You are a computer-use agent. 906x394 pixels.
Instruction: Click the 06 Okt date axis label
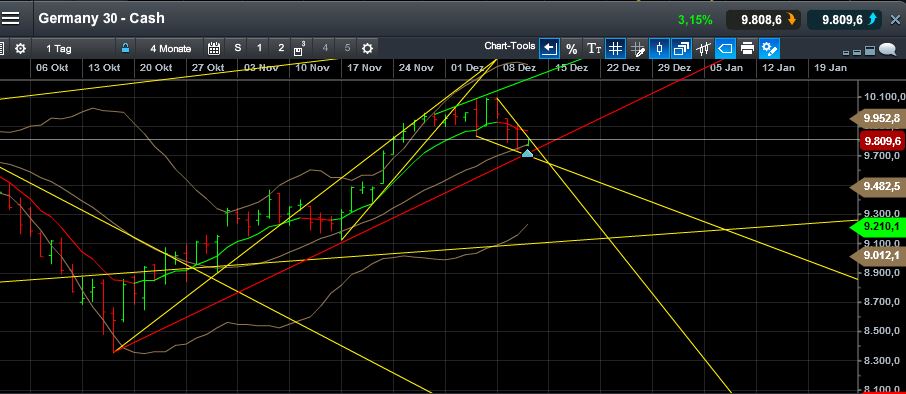coord(51,68)
